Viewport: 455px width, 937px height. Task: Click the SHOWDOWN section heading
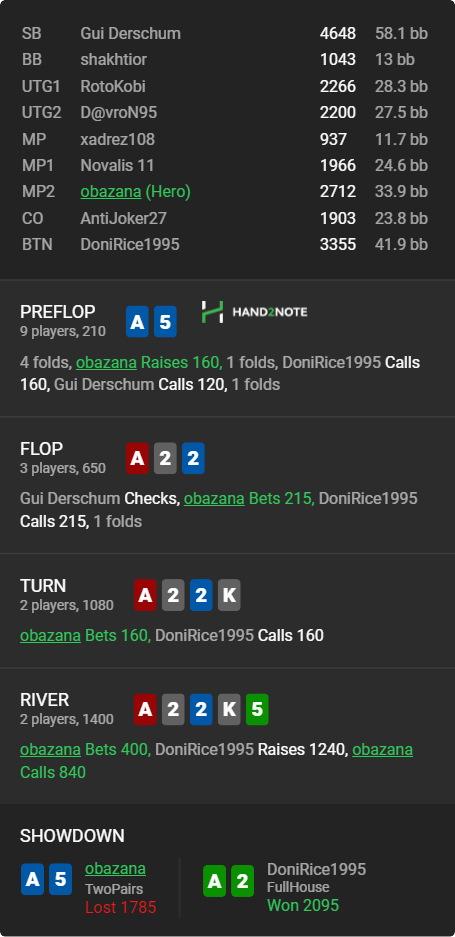72,836
